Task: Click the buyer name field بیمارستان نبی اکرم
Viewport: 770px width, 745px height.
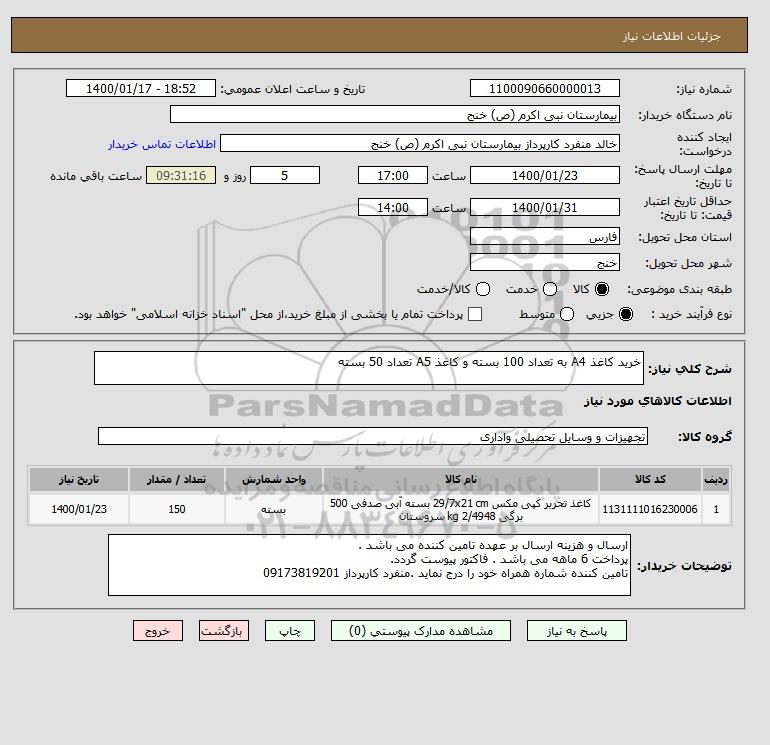Action: click(395, 114)
